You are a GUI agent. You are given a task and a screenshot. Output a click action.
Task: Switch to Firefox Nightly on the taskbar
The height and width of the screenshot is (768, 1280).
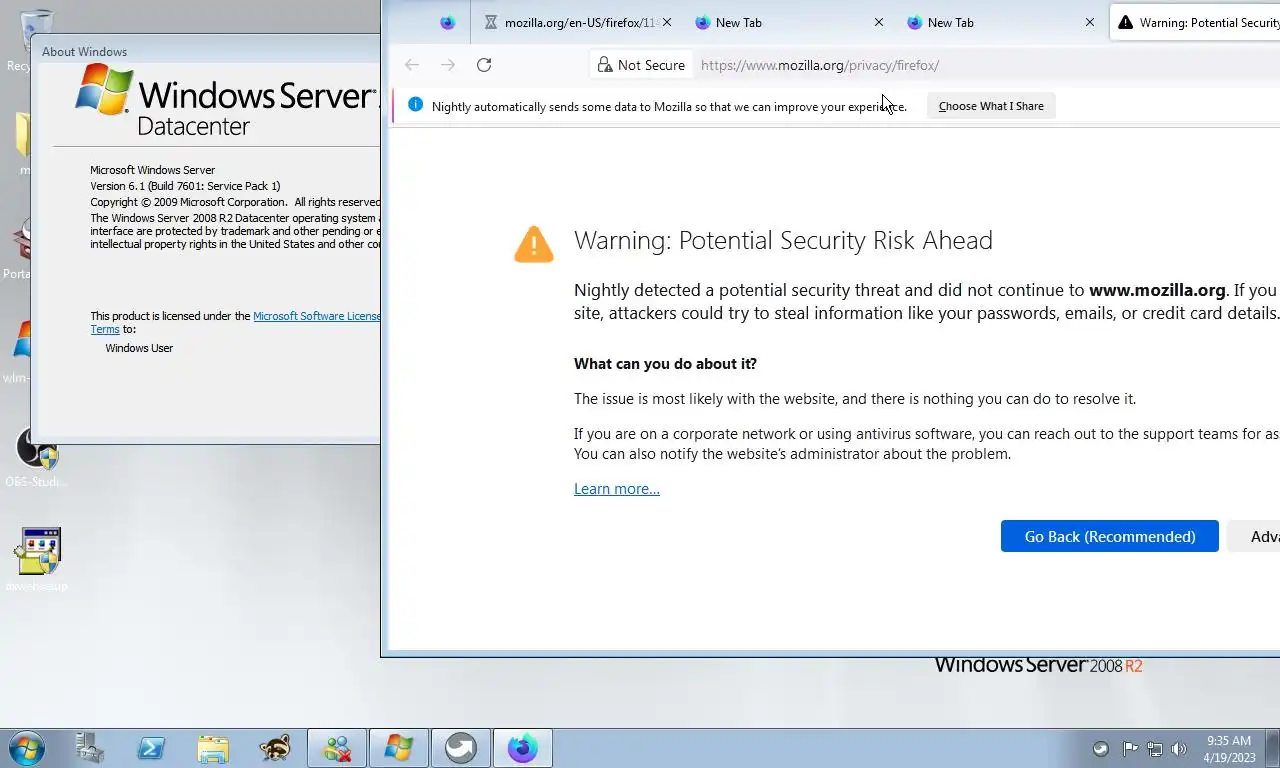click(523, 748)
